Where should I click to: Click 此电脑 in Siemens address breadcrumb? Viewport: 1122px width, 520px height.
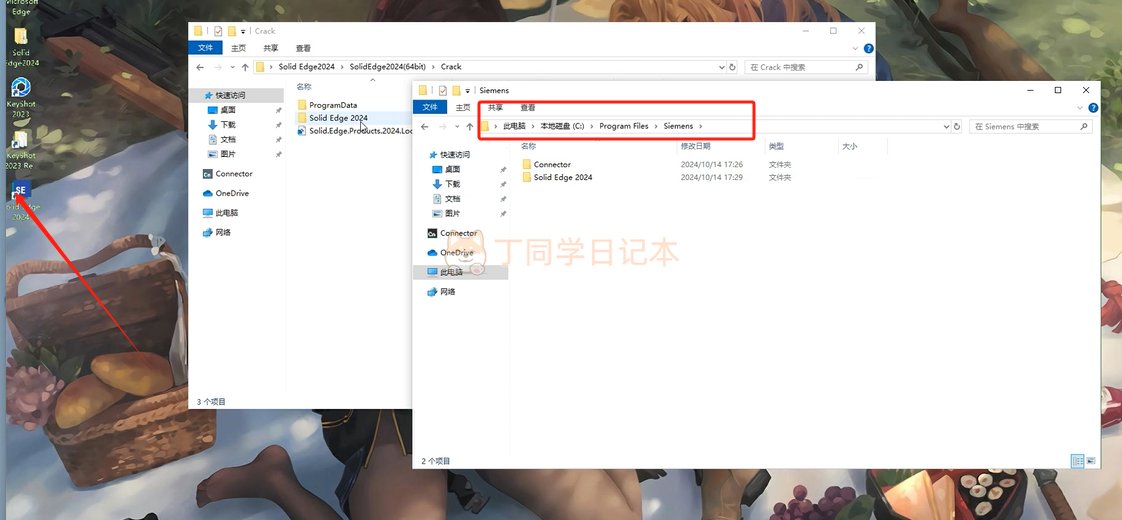coord(514,126)
